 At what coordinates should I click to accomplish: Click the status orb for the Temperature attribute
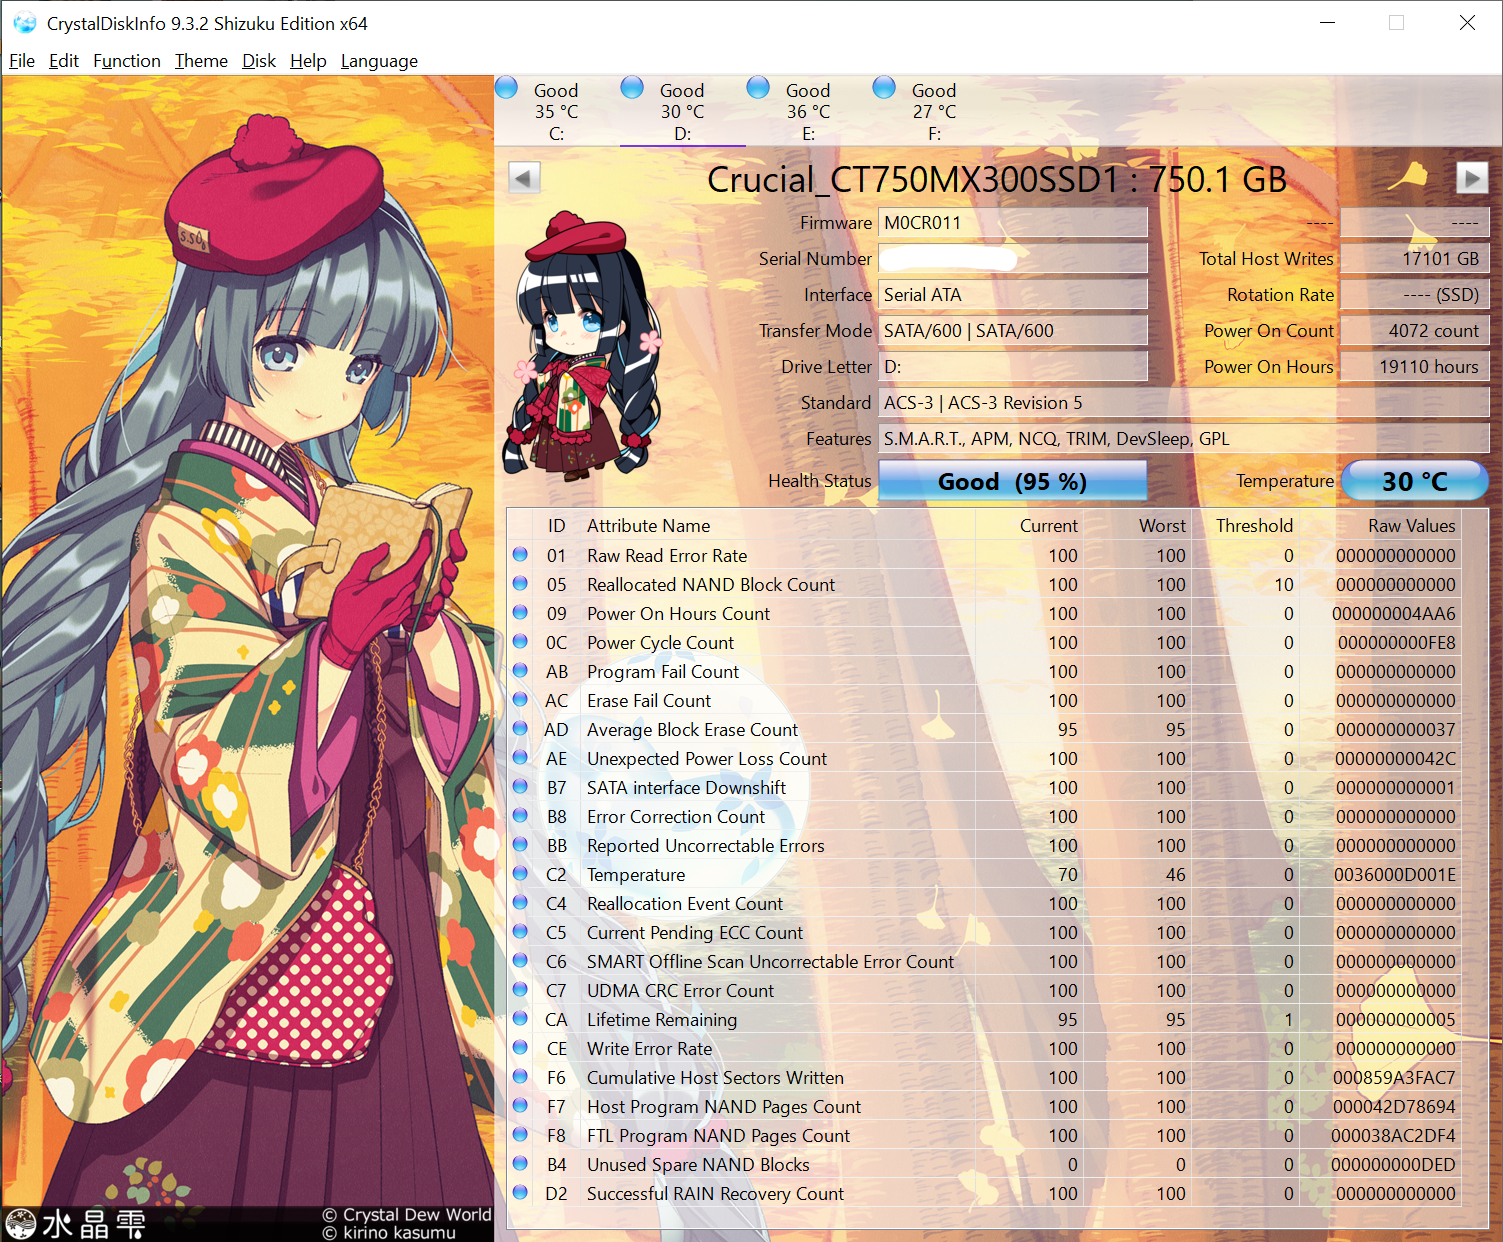pyautogui.click(x=520, y=873)
